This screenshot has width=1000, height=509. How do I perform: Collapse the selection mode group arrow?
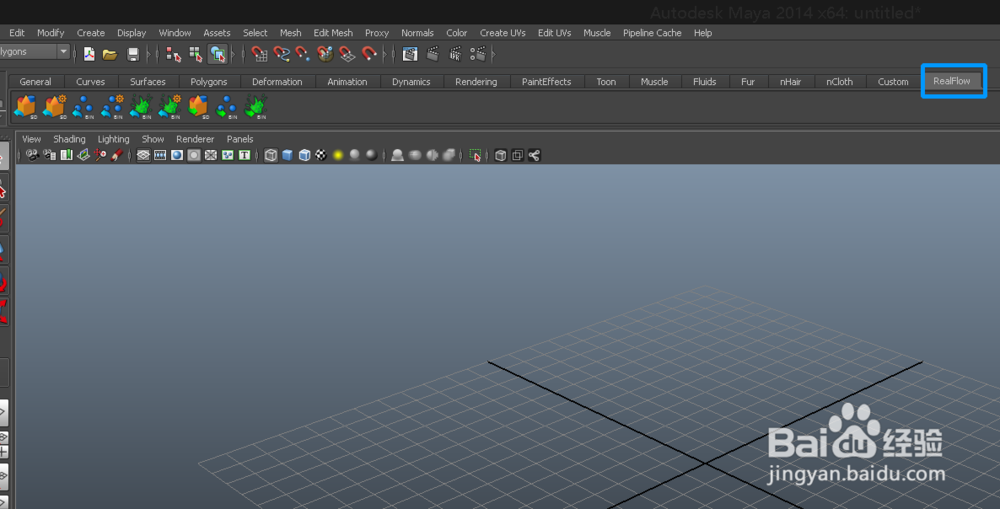tap(233, 54)
